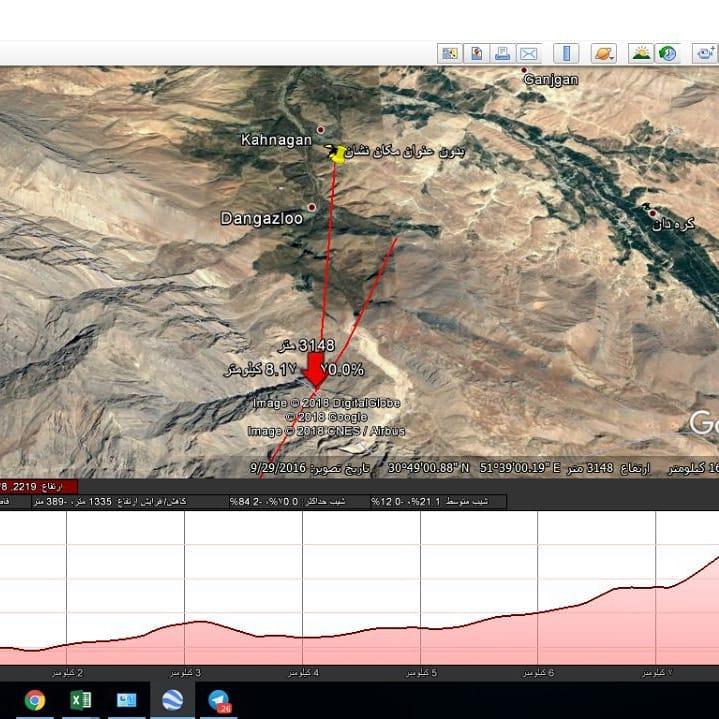719x719 pixels.
Task: Select the Ruler measuring tool
Action: coord(566,53)
